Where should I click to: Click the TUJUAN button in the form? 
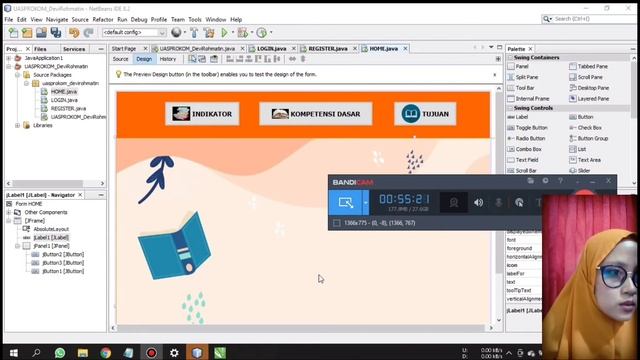coord(425,114)
